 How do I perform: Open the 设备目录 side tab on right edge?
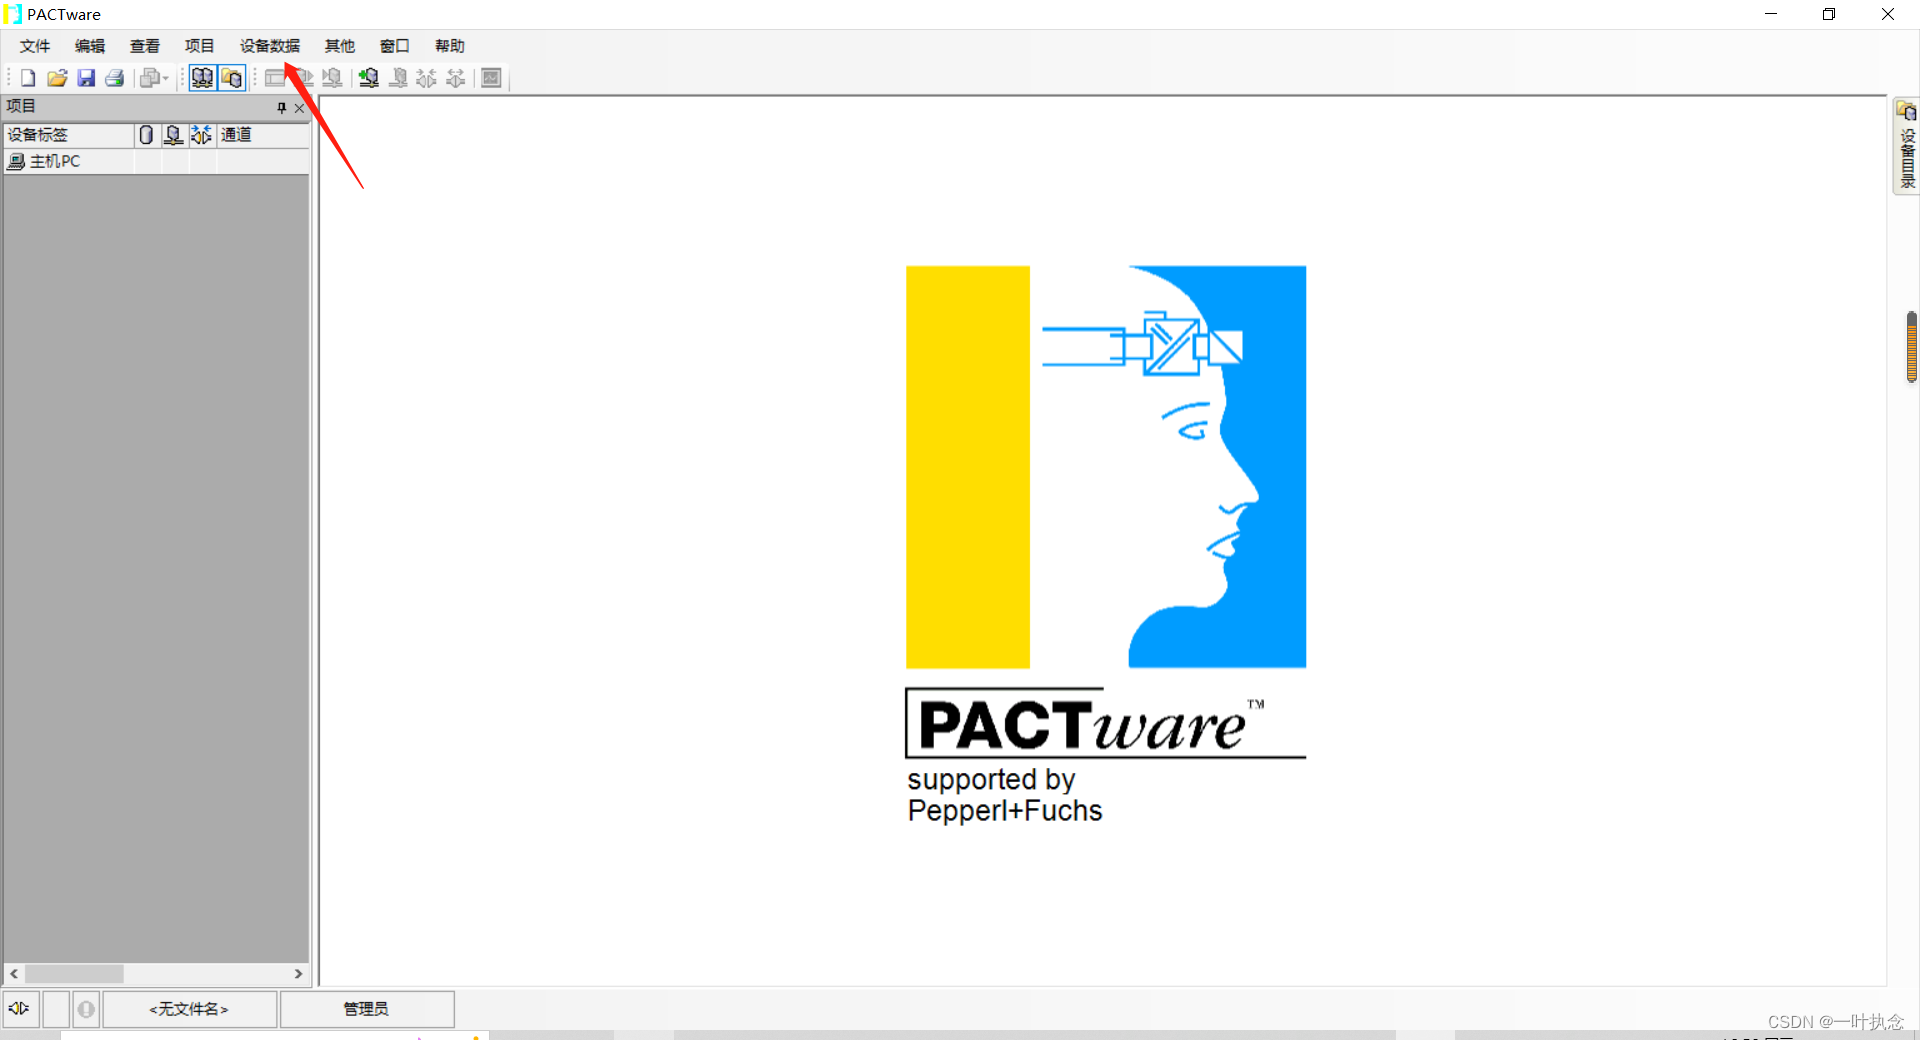(1907, 146)
